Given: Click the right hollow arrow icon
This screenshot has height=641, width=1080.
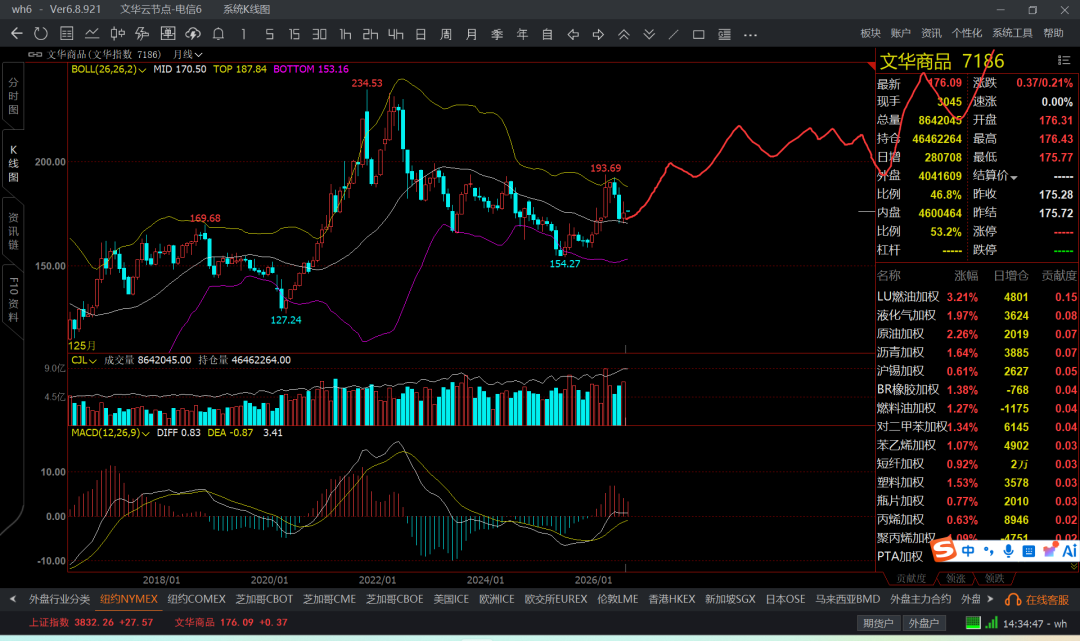Looking at the screenshot, I should pyautogui.click(x=598, y=34).
